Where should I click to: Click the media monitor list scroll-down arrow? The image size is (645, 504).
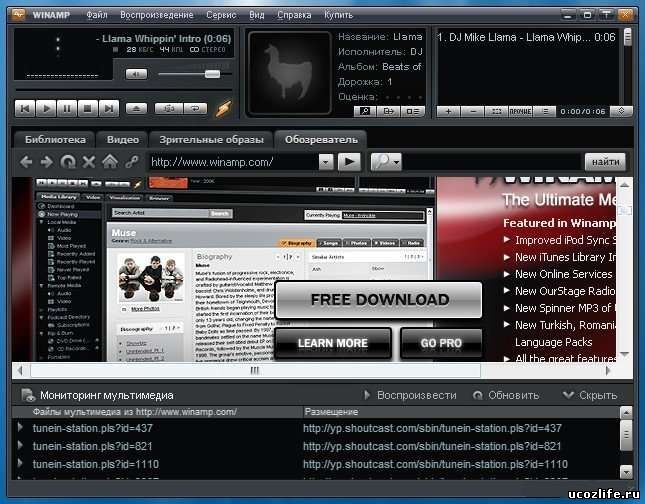click(626, 471)
